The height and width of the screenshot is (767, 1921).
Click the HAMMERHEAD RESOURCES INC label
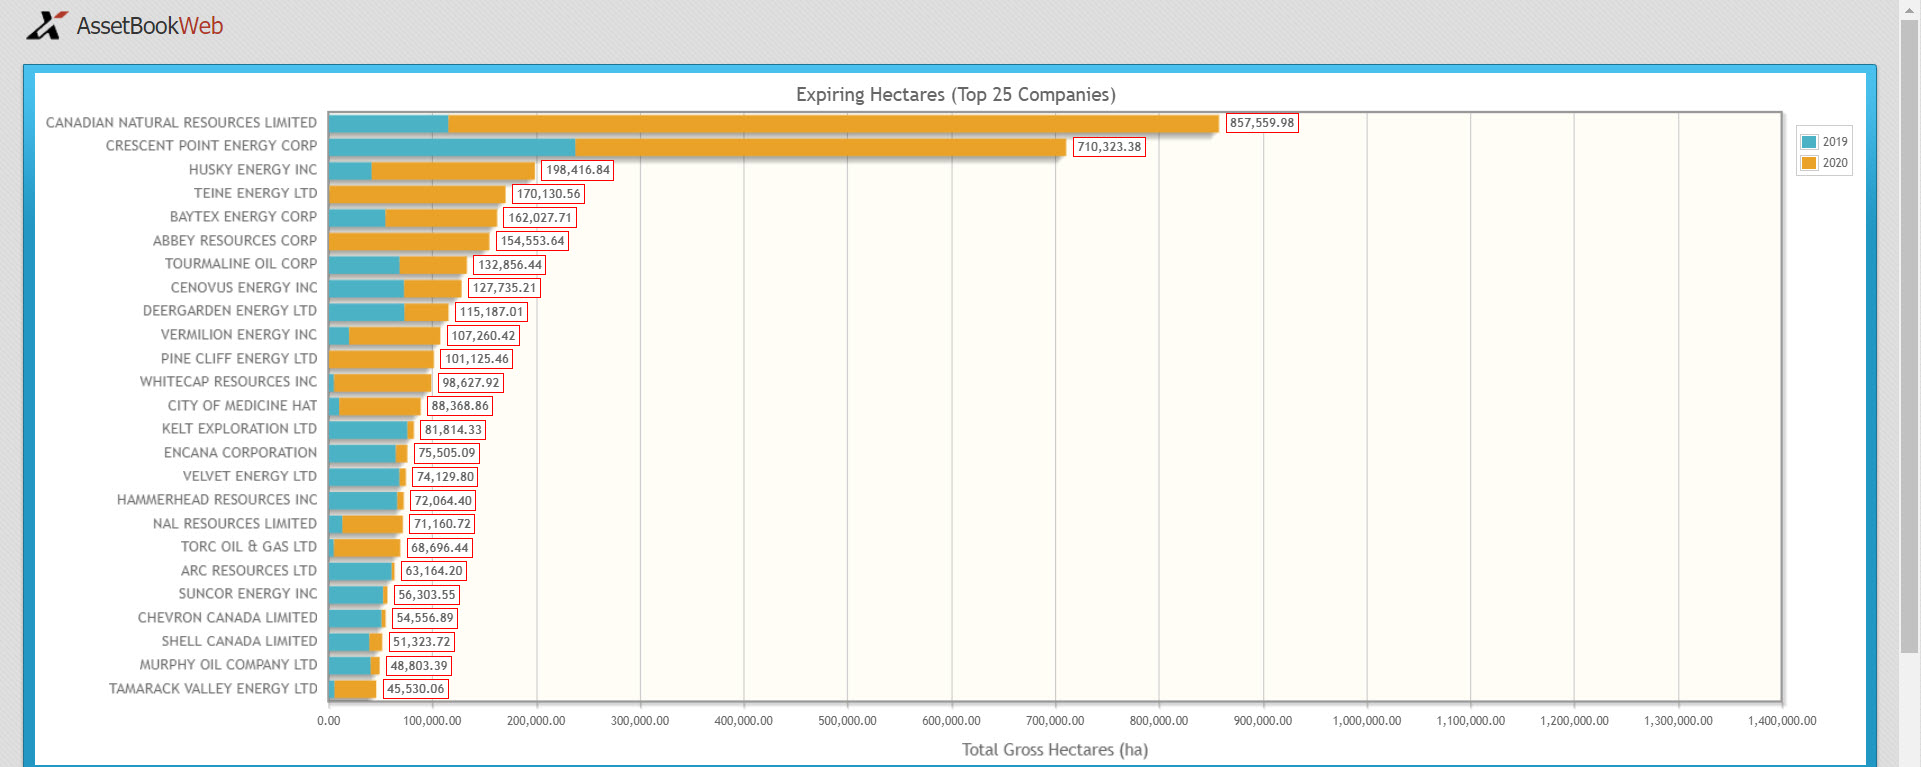pos(217,500)
